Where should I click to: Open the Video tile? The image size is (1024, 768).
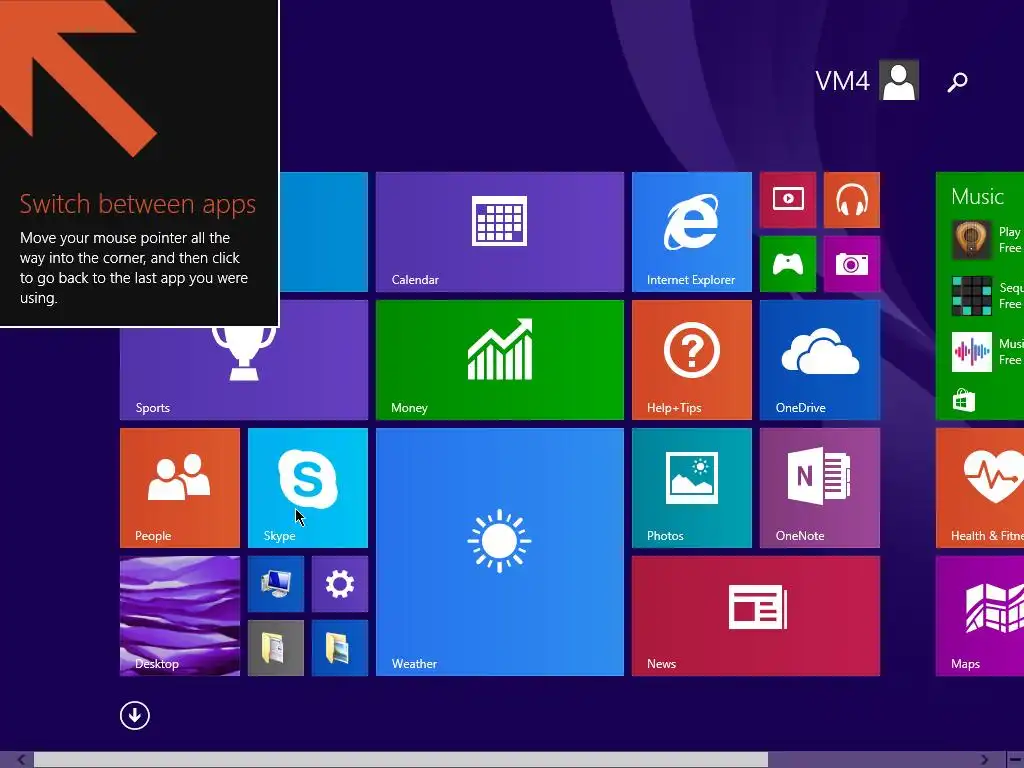[x=788, y=200]
